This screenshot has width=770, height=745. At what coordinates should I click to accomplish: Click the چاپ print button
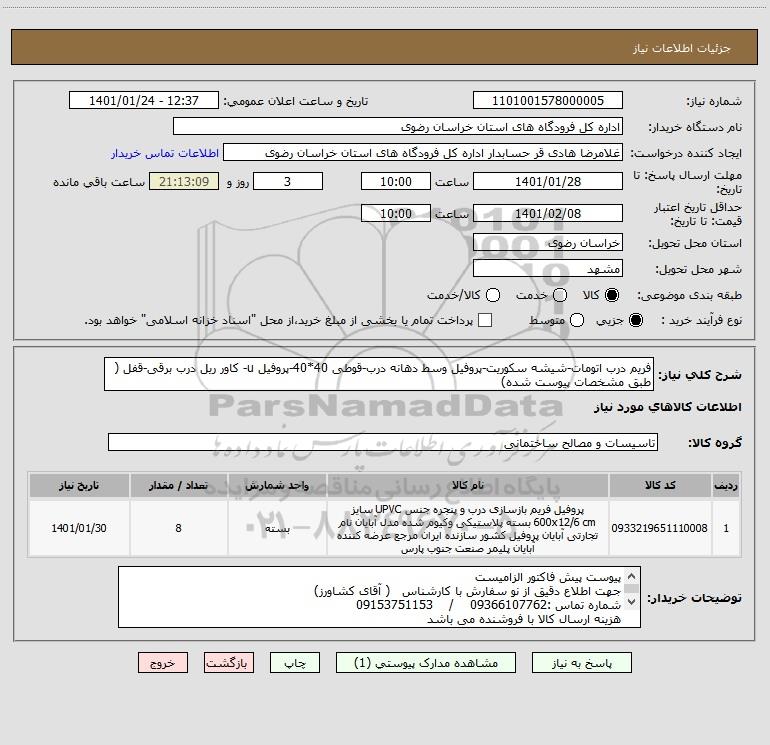(x=295, y=663)
